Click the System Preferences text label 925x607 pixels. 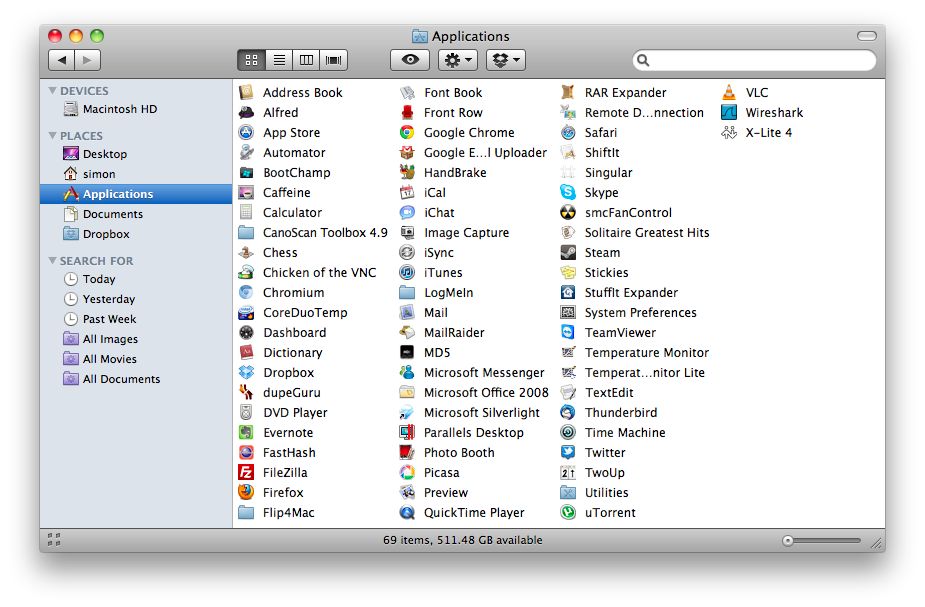[x=640, y=313]
